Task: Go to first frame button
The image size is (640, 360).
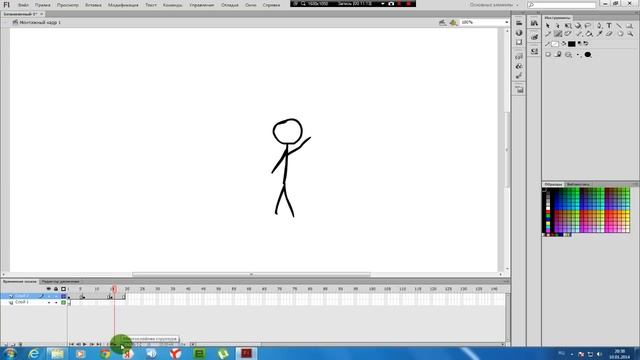Action: coord(71,344)
